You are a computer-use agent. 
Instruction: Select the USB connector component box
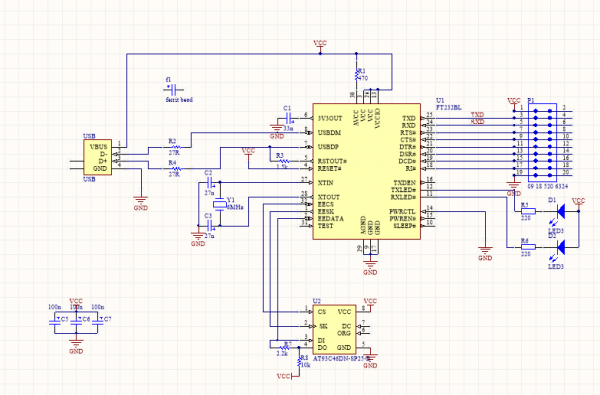pyautogui.click(x=98, y=157)
